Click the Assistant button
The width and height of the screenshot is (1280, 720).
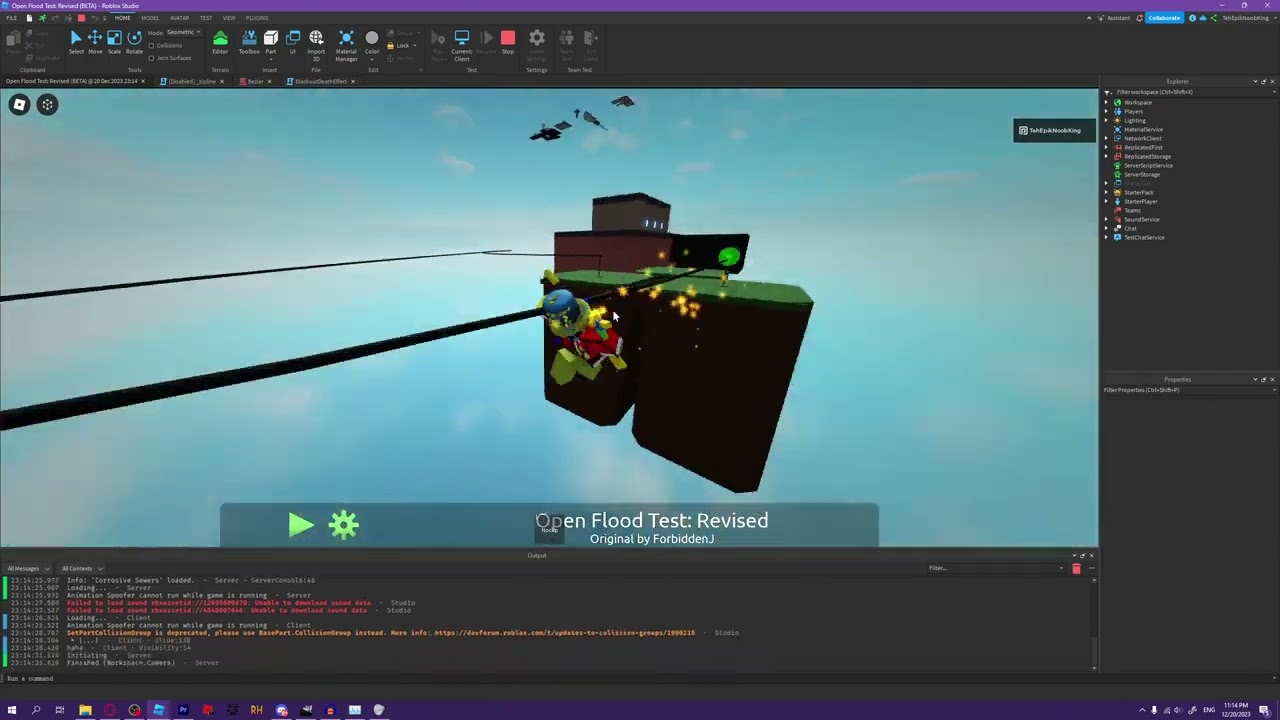(1114, 18)
